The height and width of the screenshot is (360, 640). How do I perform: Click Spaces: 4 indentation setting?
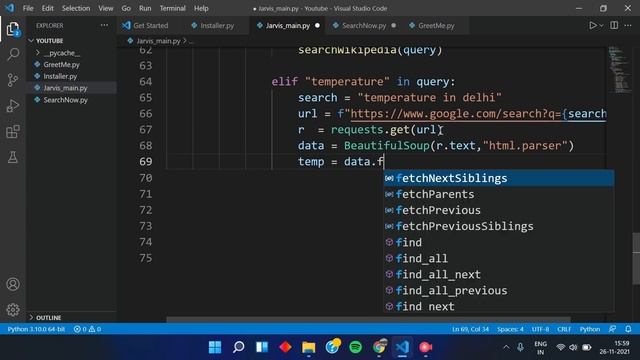[510, 329]
